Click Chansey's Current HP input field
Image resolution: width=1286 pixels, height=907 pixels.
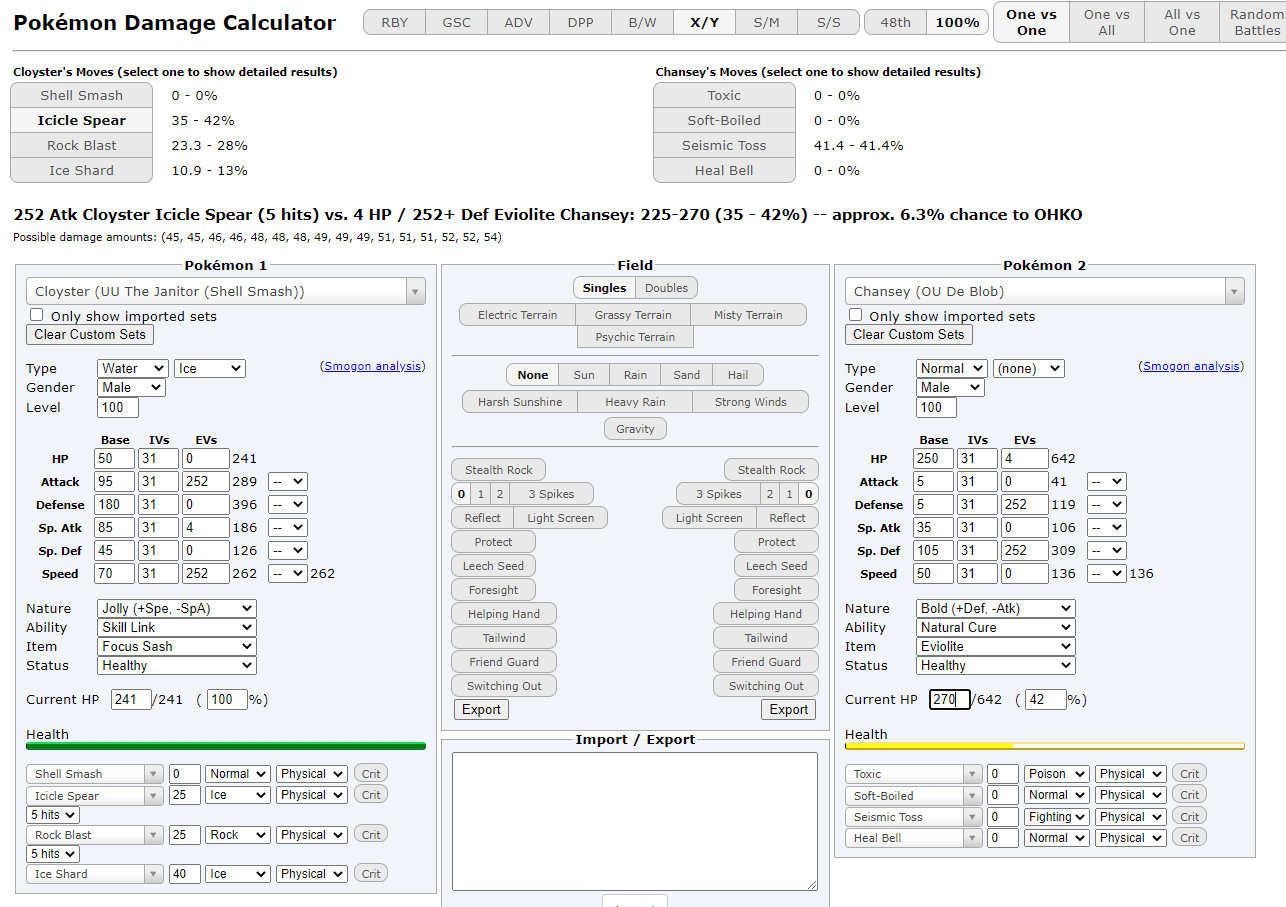pos(950,699)
